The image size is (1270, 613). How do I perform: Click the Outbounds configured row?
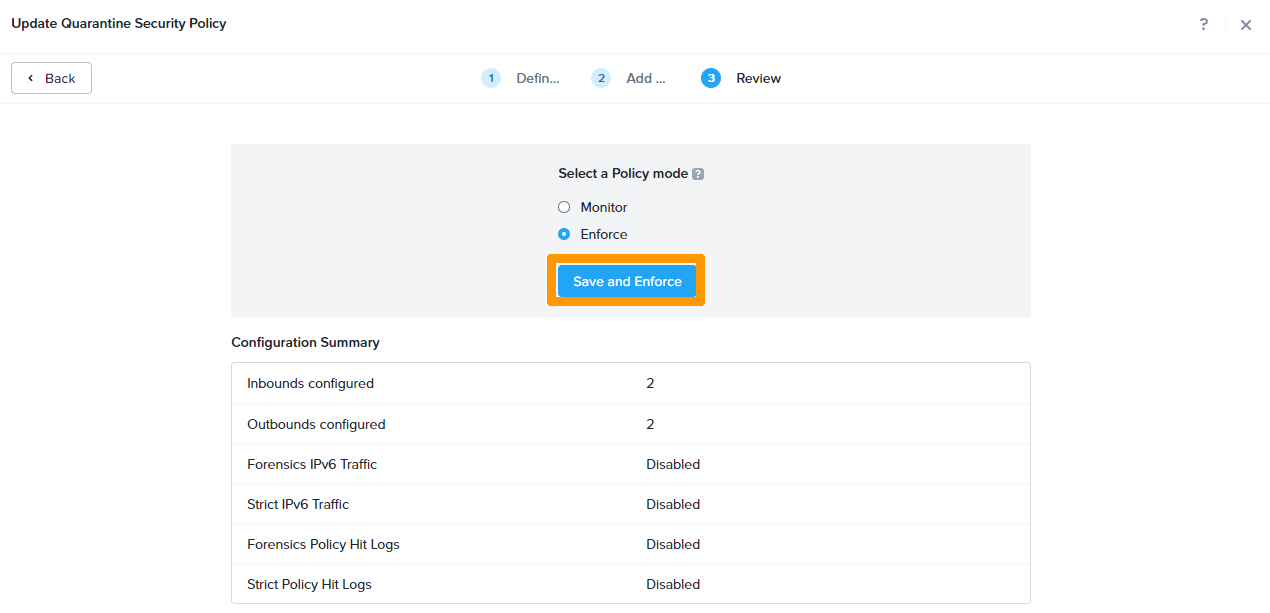[x=630, y=423]
